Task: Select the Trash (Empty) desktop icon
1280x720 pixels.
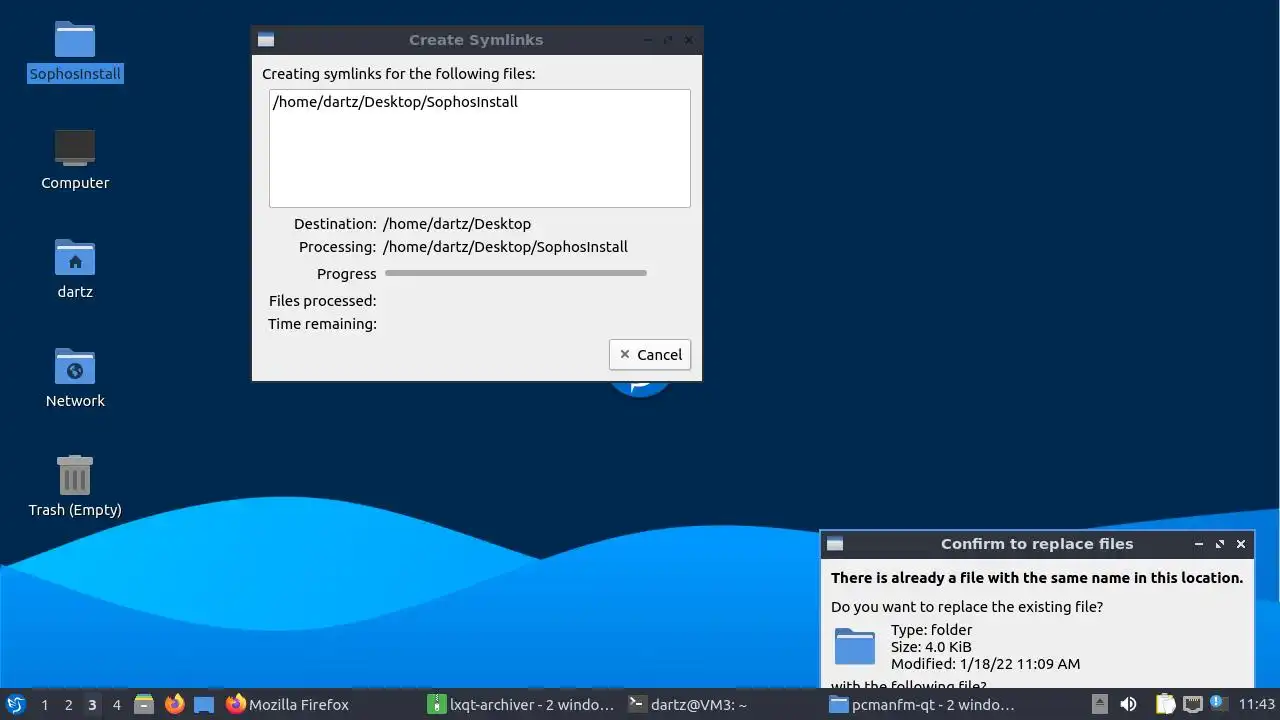Action: (75, 487)
